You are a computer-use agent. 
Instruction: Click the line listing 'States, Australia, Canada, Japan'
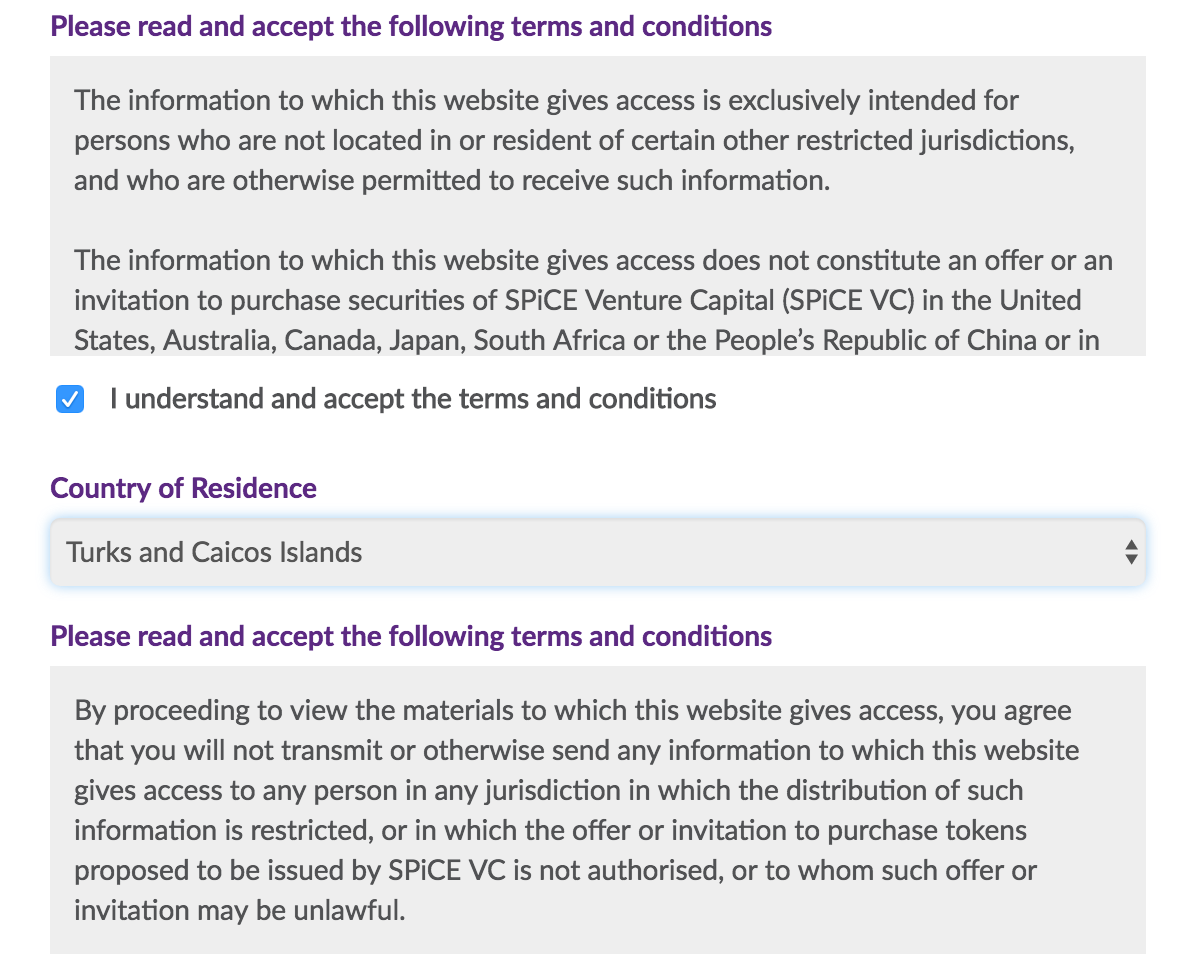(587, 341)
